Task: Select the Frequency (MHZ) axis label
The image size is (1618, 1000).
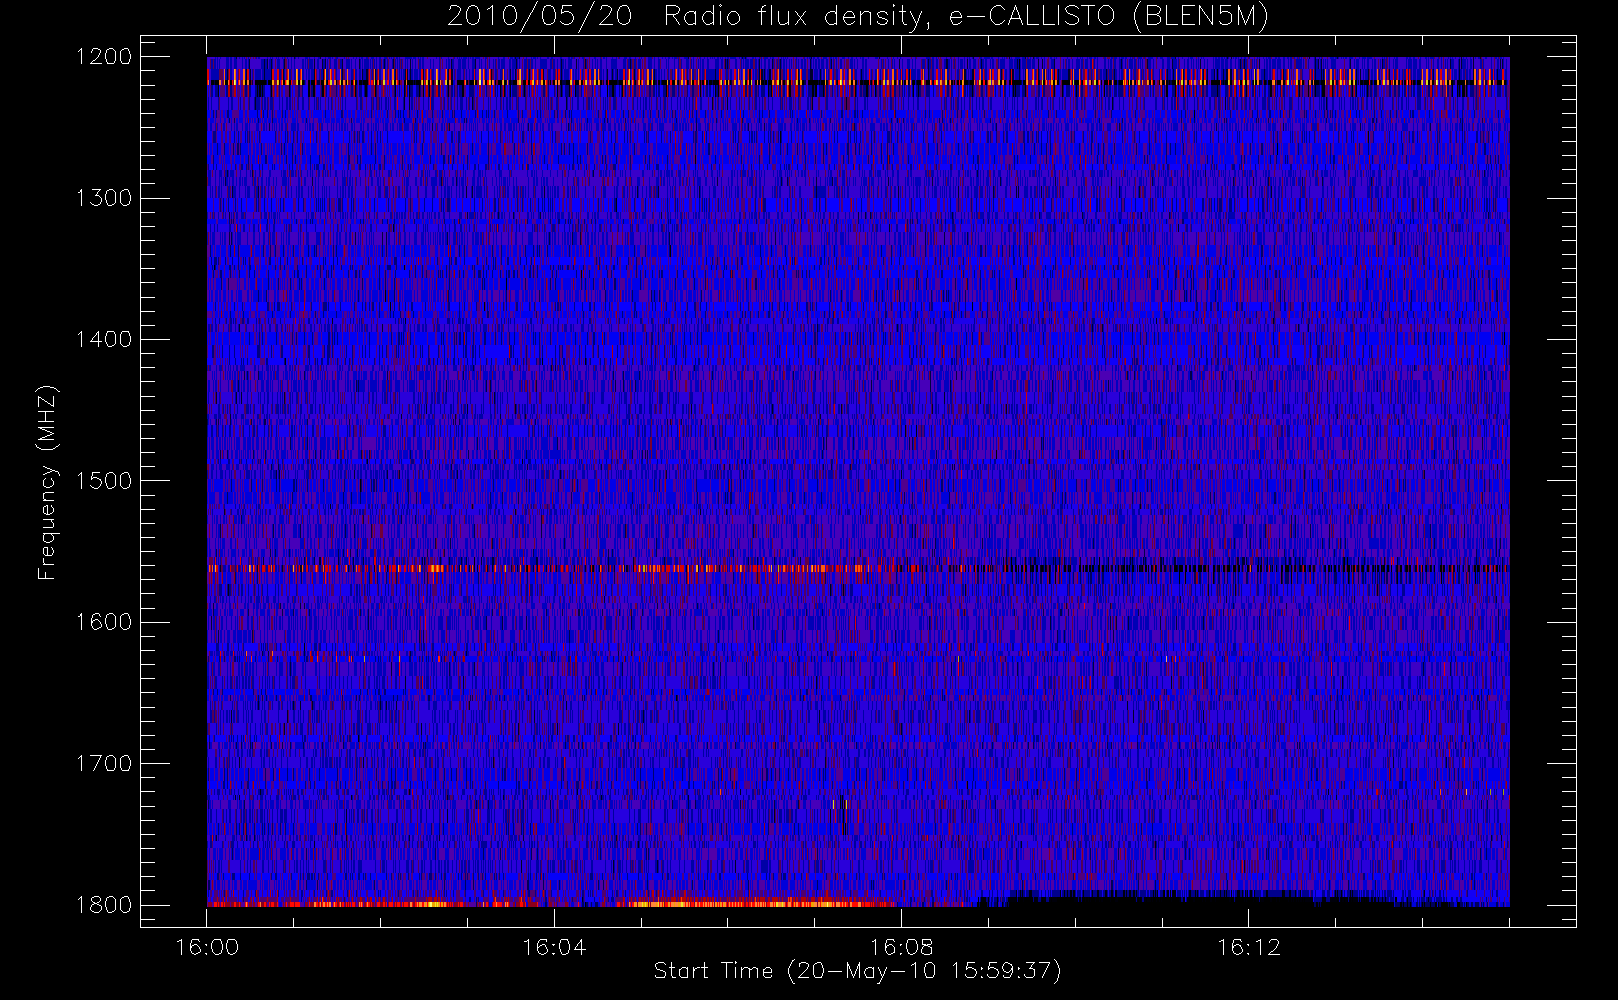Action: [47, 482]
